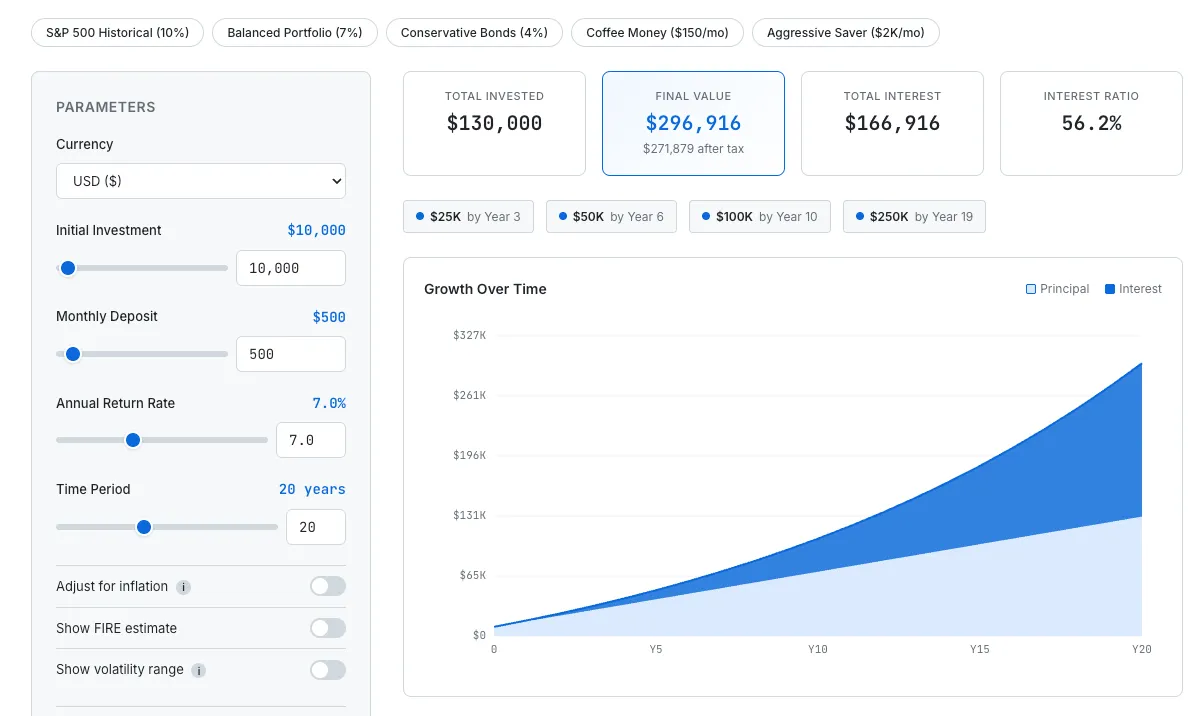Screen dimensions: 1203x716
Task: Enable Show volatility range
Action: pyautogui.click(x=327, y=670)
